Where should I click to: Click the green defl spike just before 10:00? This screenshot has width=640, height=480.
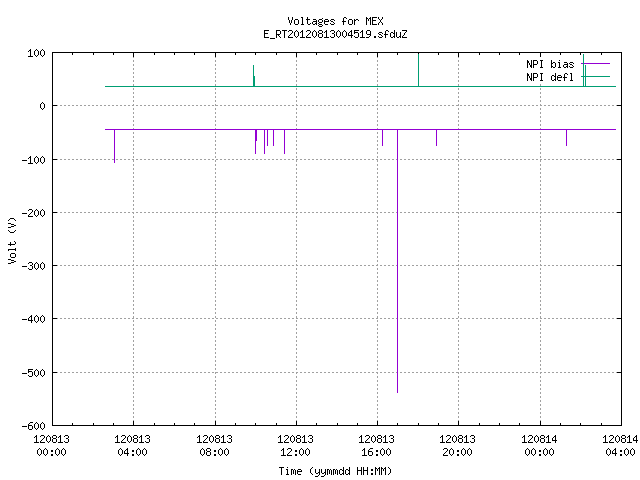click(x=253, y=76)
